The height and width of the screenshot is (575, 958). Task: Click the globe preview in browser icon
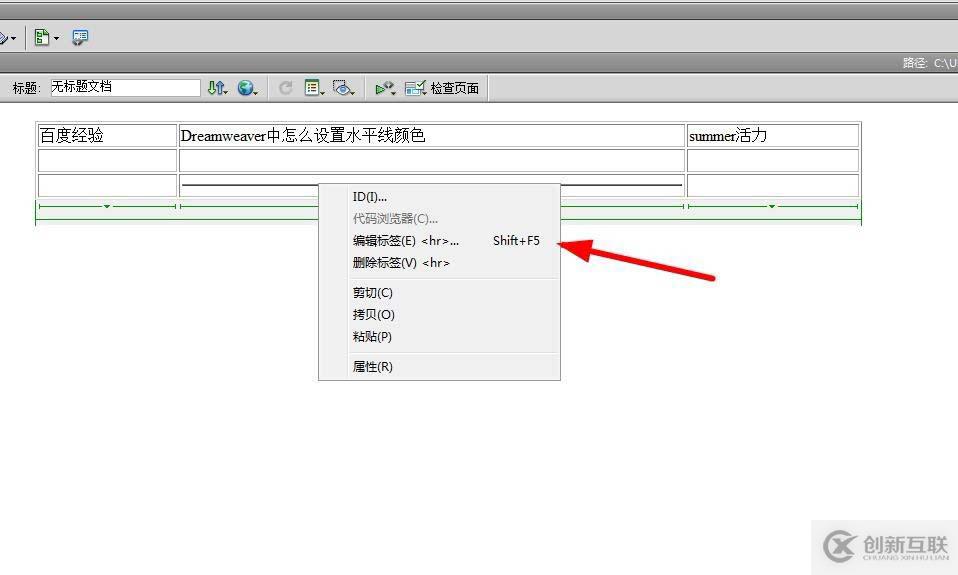[247, 88]
